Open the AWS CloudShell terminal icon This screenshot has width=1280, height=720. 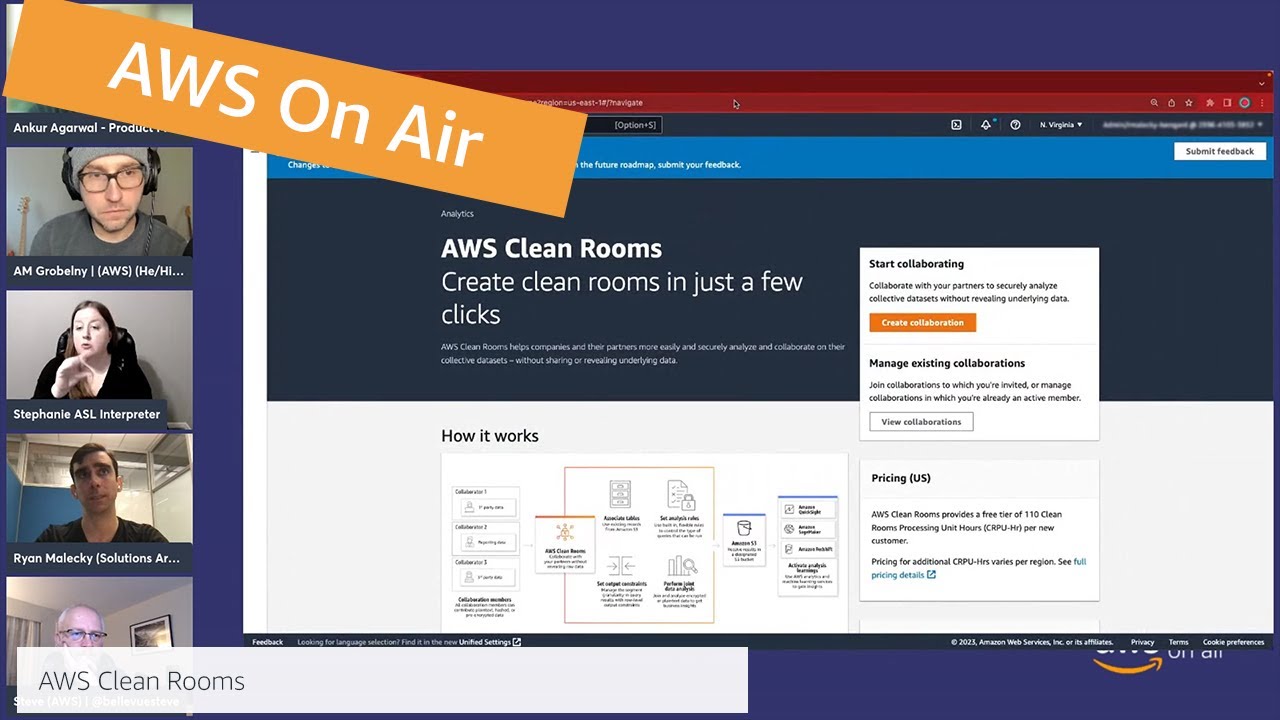(x=956, y=125)
